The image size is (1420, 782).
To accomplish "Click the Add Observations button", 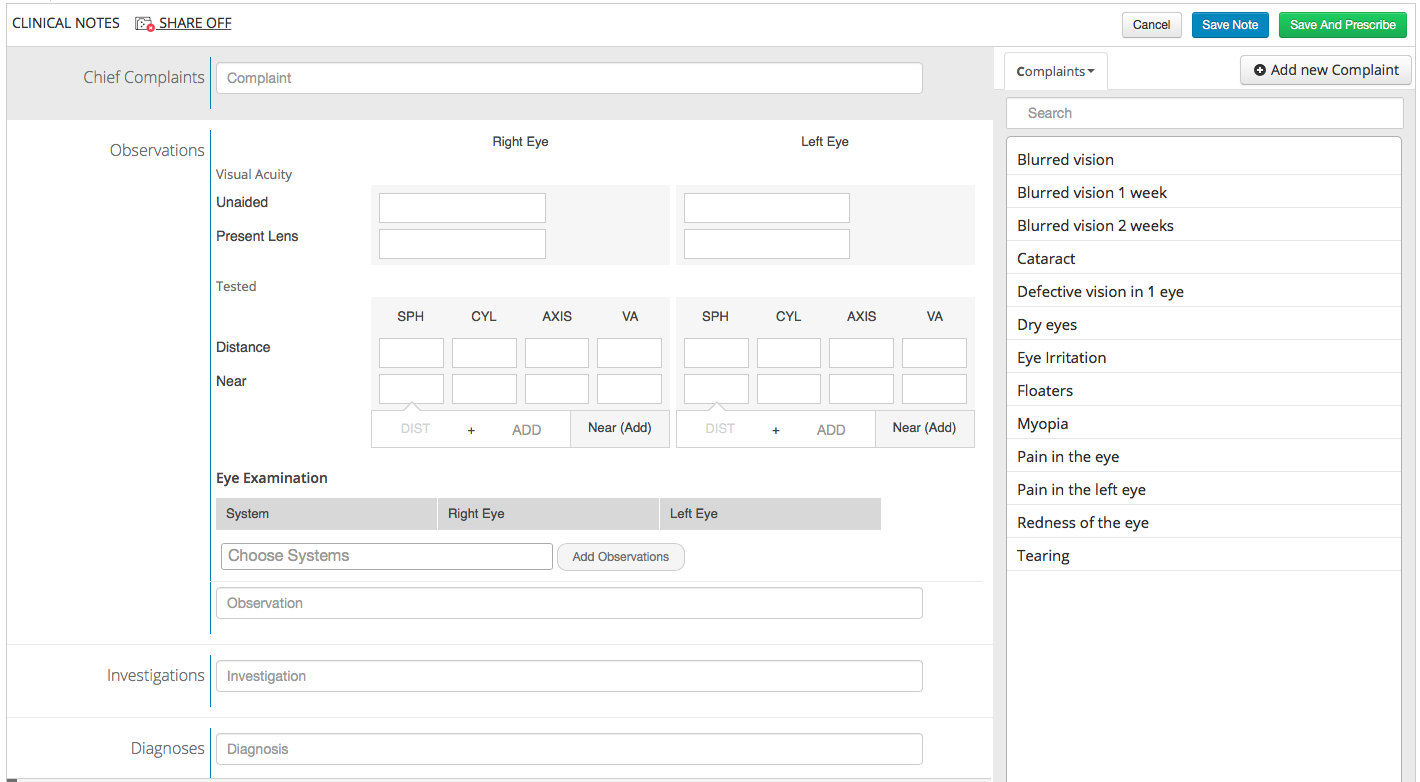I will [x=620, y=556].
